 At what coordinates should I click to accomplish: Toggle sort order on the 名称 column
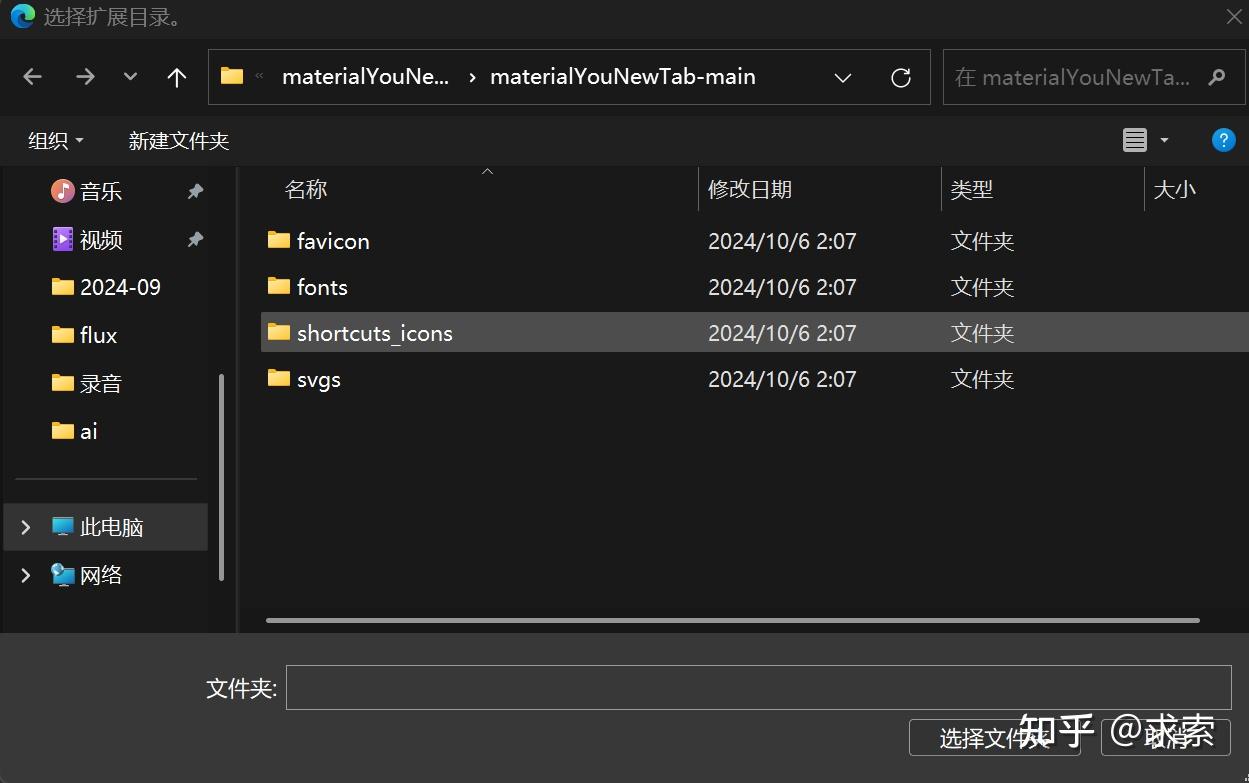(306, 189)
